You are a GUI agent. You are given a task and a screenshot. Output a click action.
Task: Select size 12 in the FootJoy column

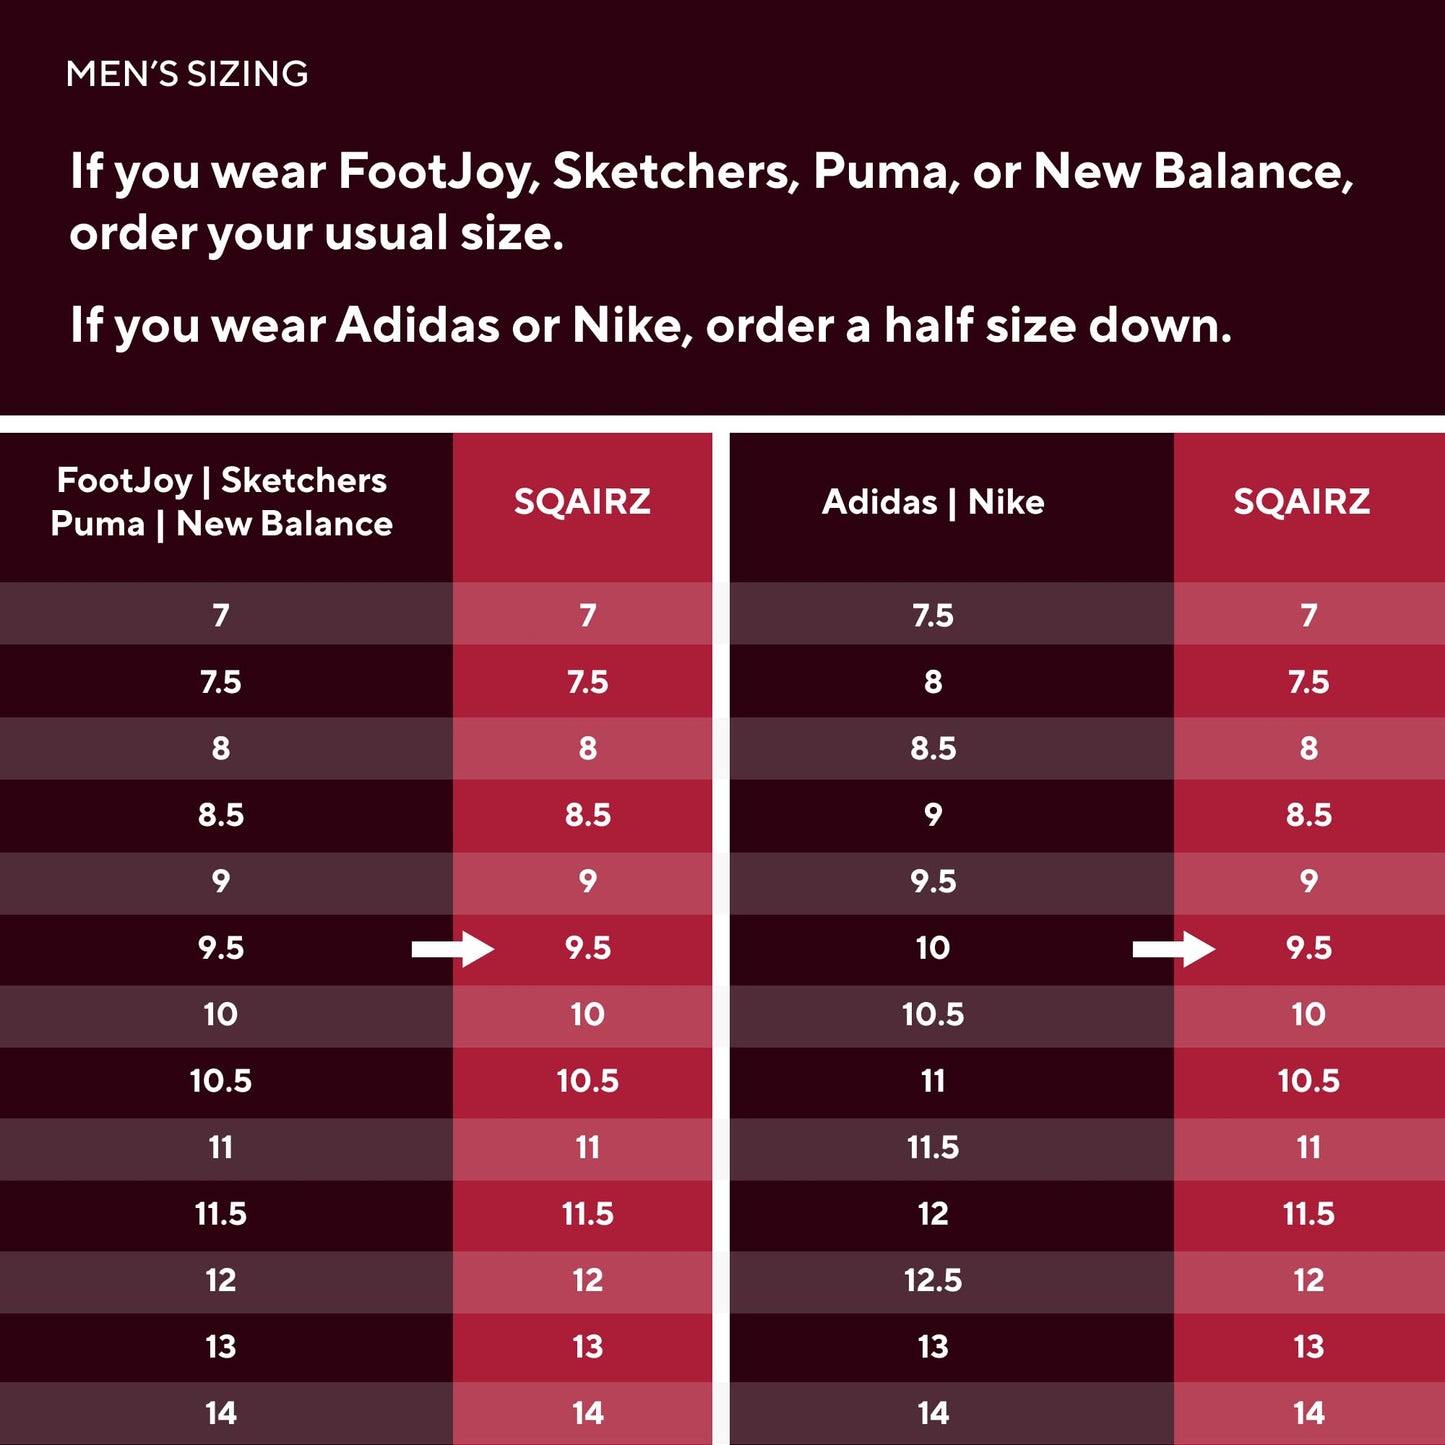221,1281
